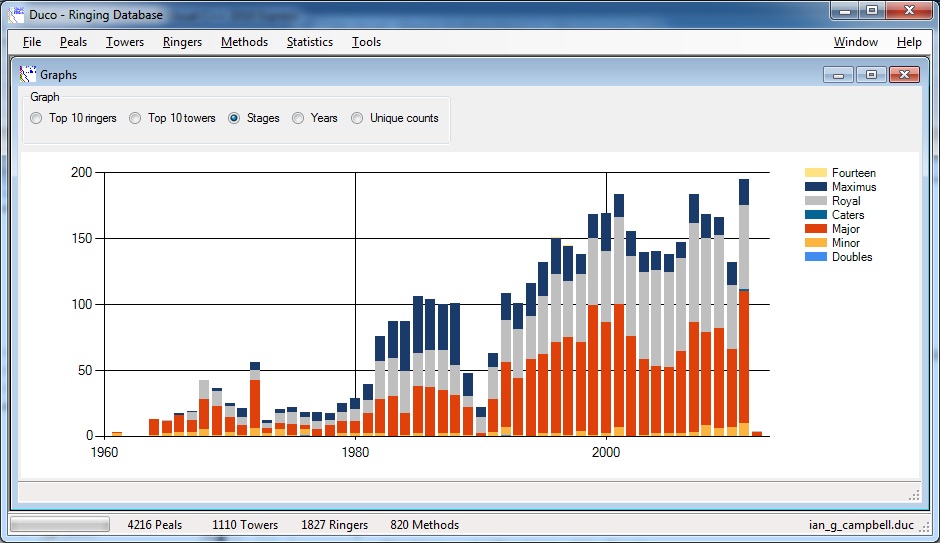Open the Statistics menu

click(x=309, y=42)
